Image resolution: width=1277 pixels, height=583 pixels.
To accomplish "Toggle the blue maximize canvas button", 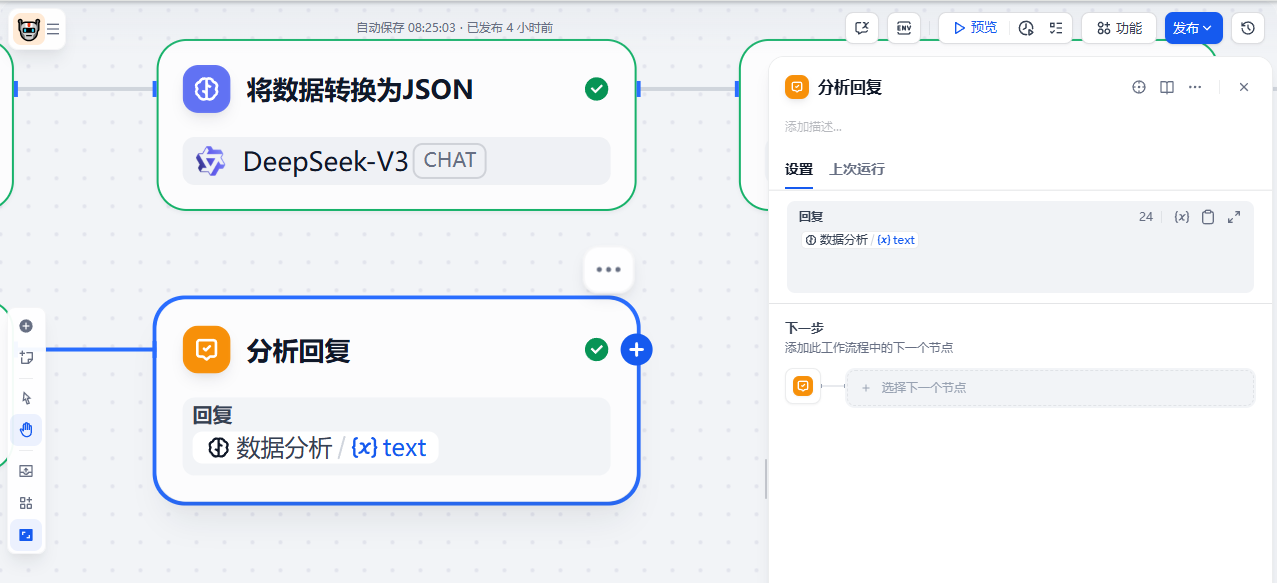I will pyautogui.click(x=26, y=535).
